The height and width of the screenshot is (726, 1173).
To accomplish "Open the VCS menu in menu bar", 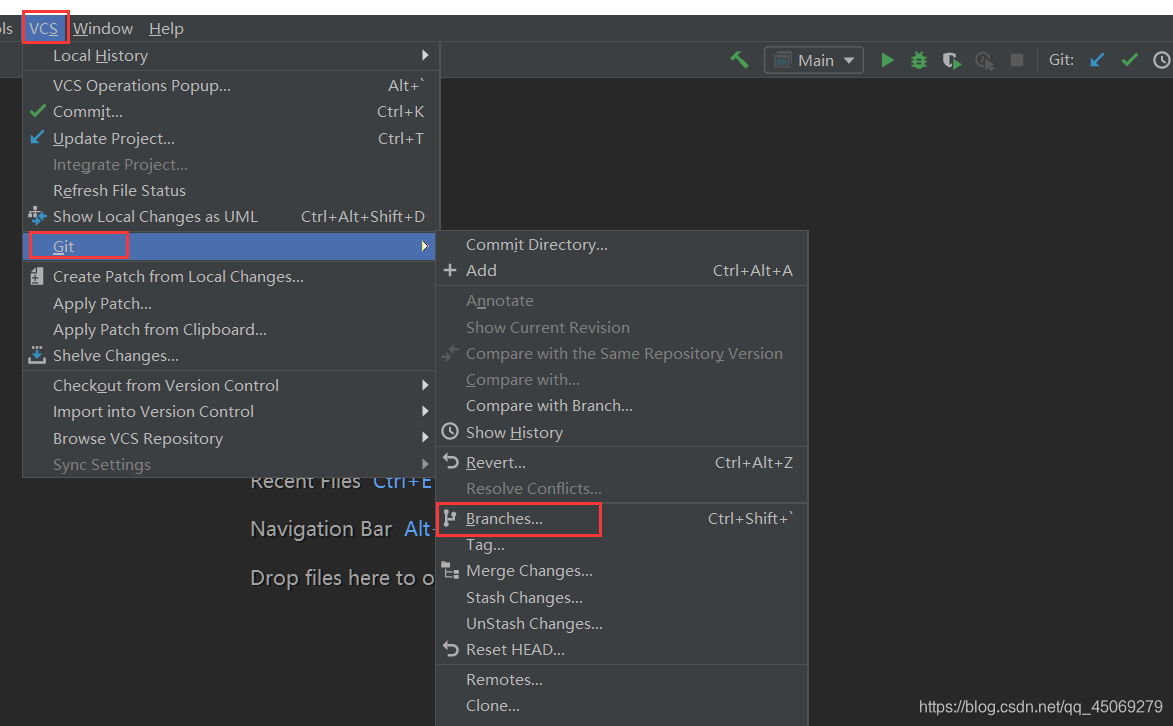I will point(43,28).
